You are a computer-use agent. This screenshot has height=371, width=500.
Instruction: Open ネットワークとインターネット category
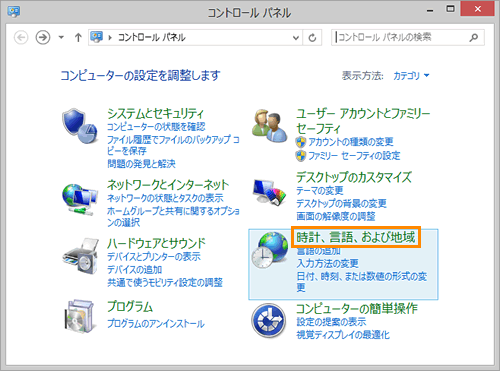168,185
